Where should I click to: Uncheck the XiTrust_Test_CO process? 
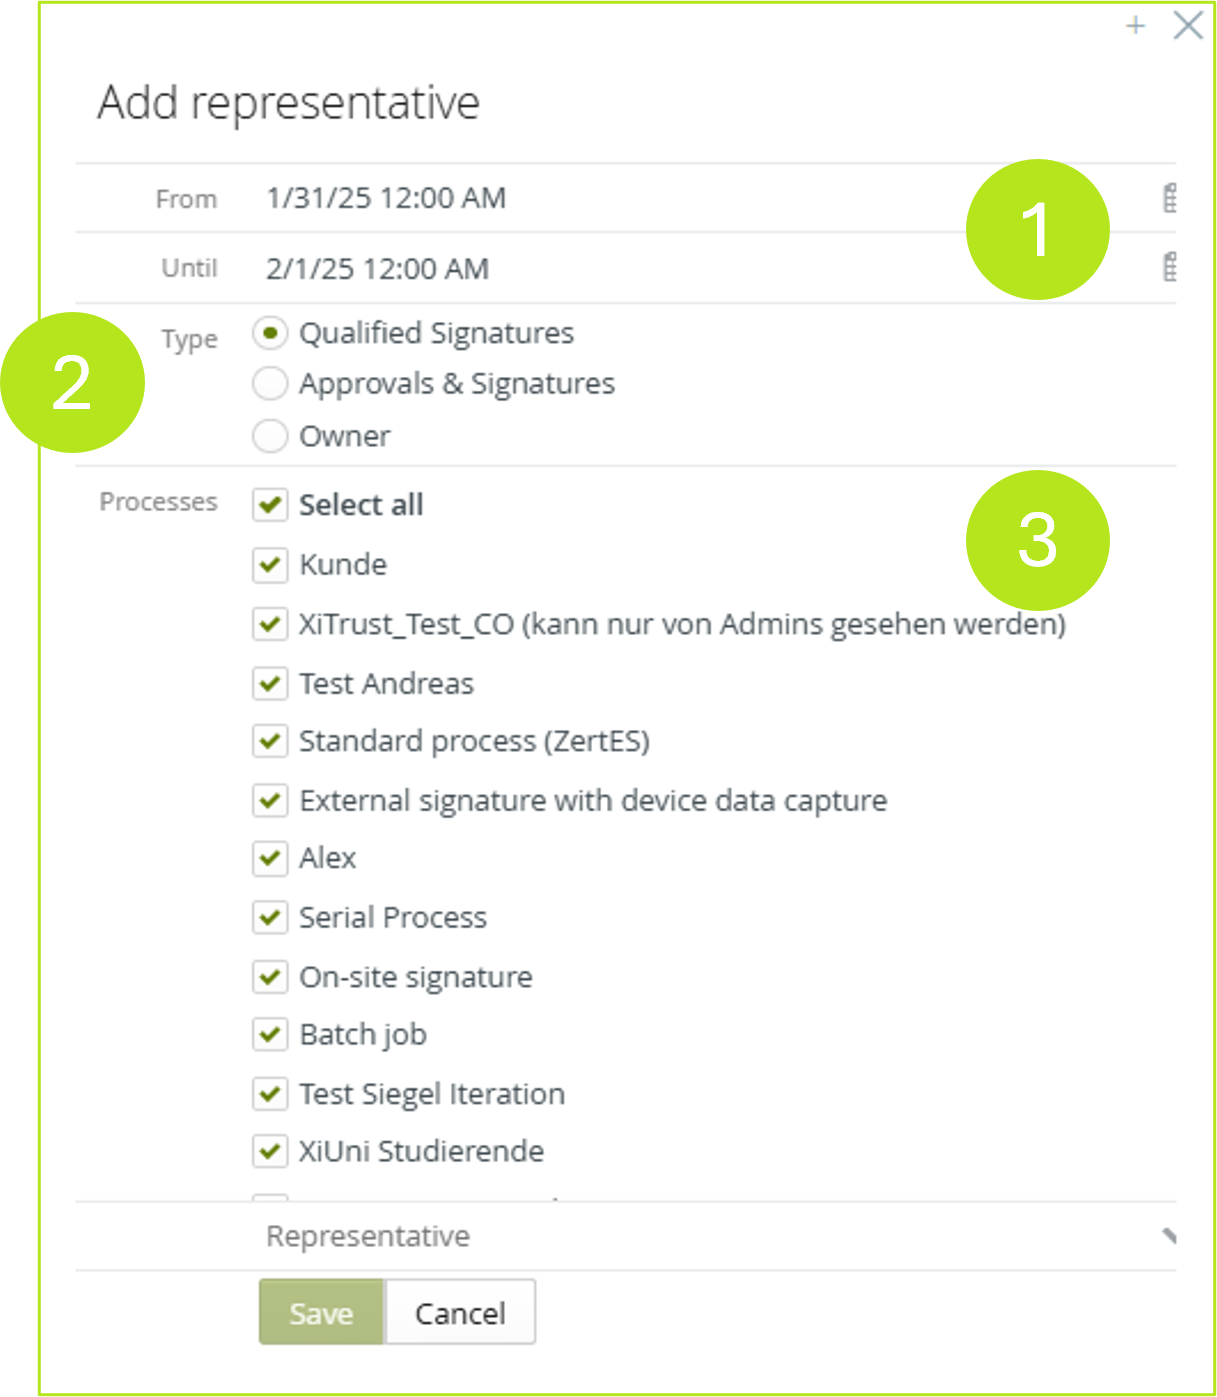270,624
